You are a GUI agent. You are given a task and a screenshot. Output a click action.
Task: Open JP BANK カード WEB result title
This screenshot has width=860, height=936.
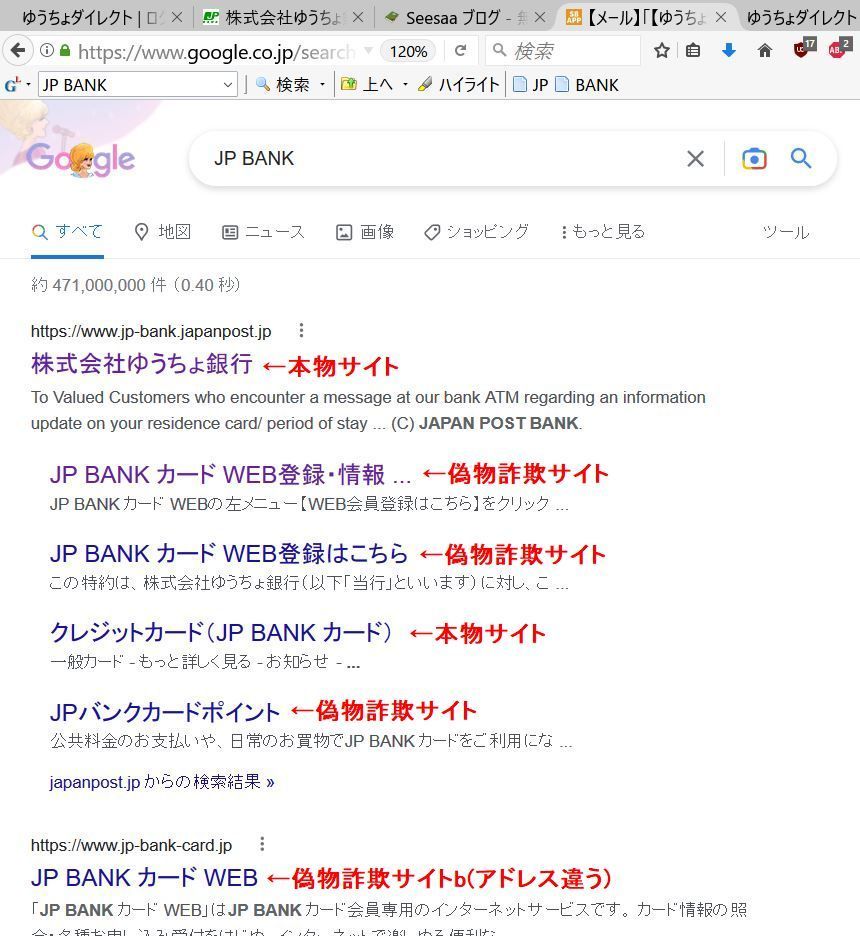click(x=144, y=878)
